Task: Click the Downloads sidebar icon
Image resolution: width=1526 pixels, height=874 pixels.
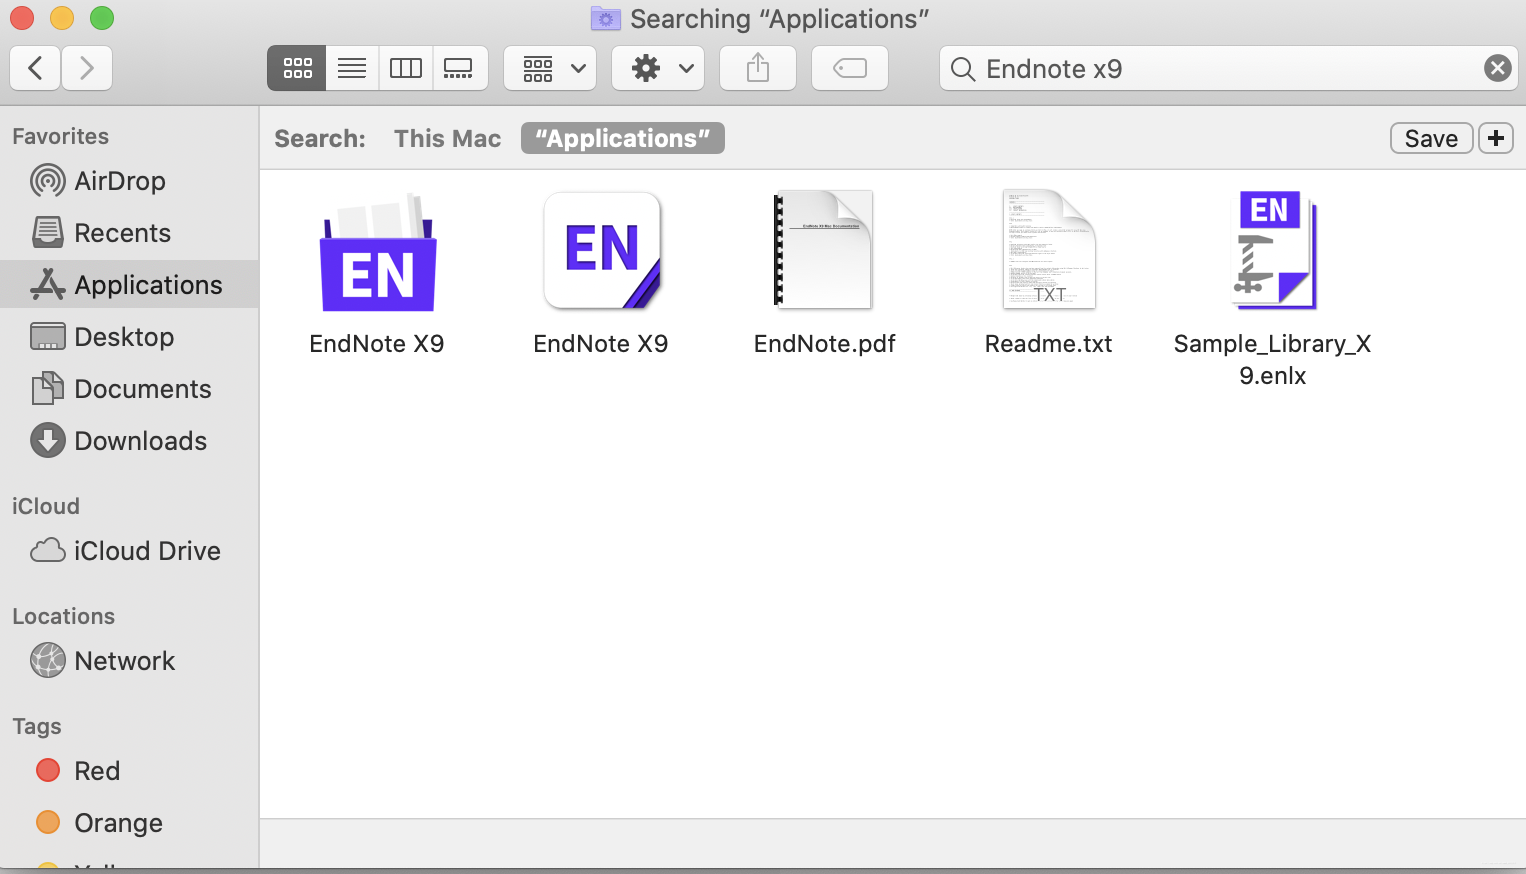Action: tap(48, 441)
